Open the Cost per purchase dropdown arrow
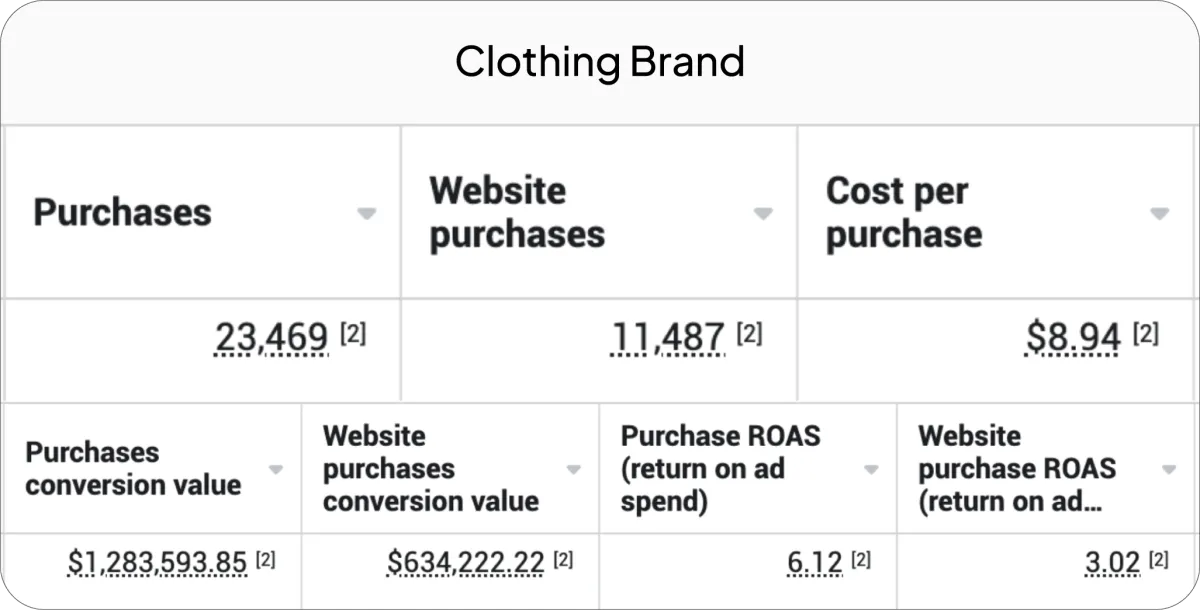Image resolution: width=1200 pixels, height=610 pixels. click(x=1159, y=213)
